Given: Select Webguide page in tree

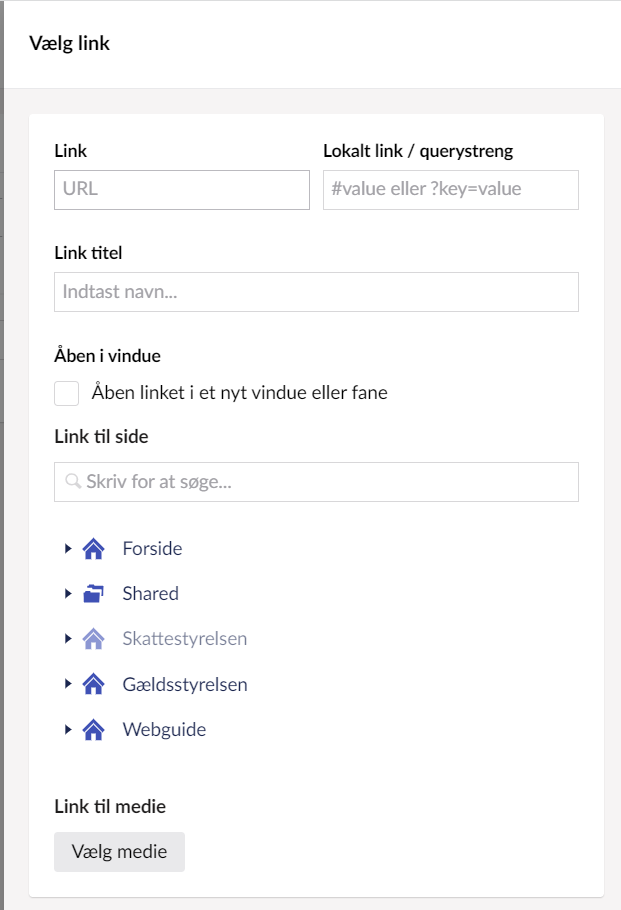Looking at the screenshot, I should 164,730.
